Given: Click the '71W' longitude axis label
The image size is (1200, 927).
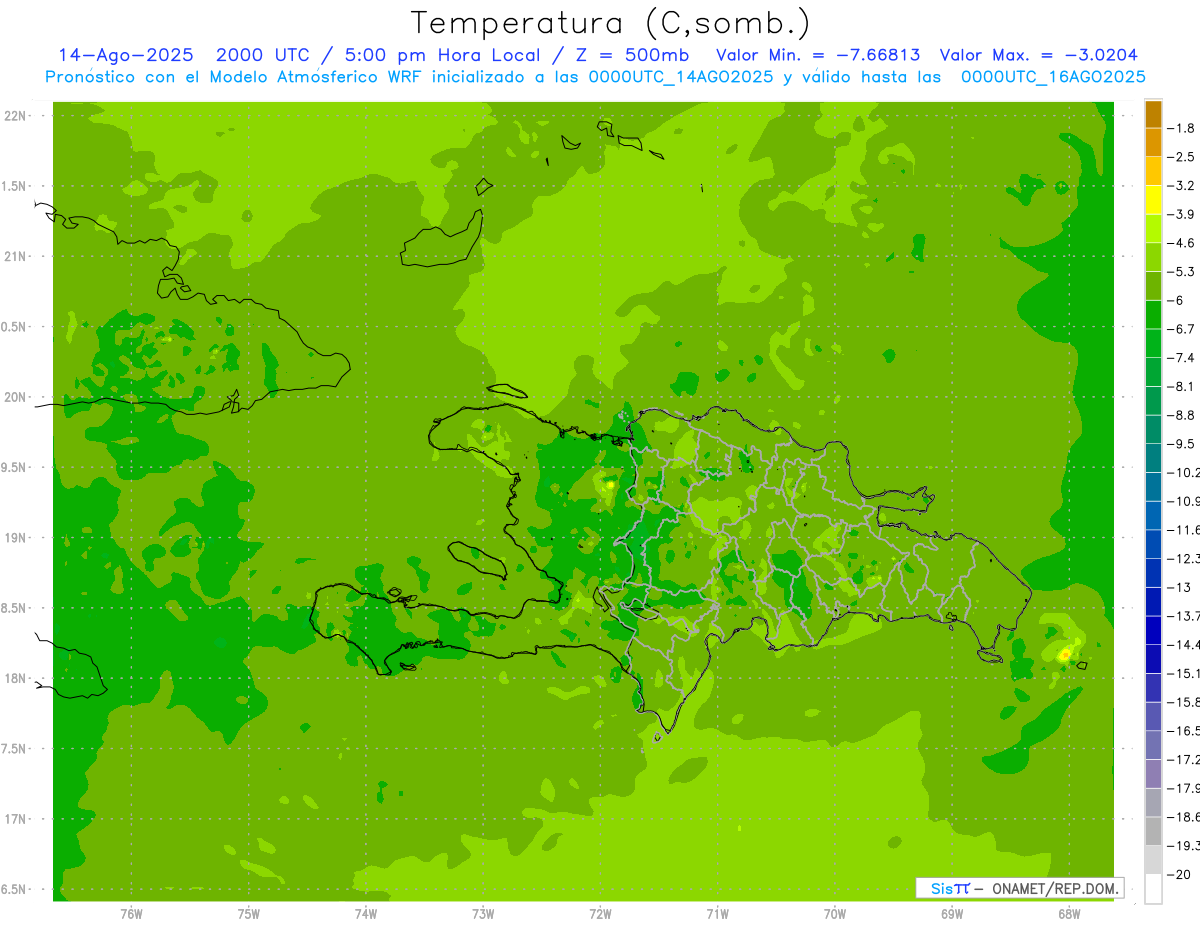Looking at the screenshot, I should pyautogui.click(x=717, y=913).
